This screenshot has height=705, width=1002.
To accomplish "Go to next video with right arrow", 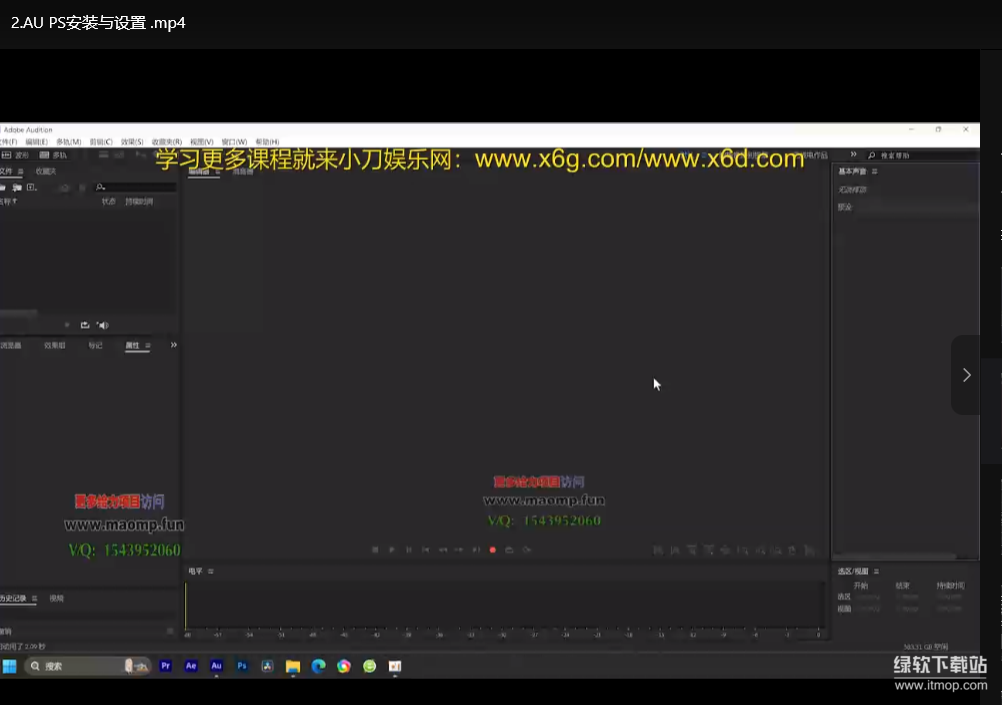I will pyautogui.click(x=966, y=375).
